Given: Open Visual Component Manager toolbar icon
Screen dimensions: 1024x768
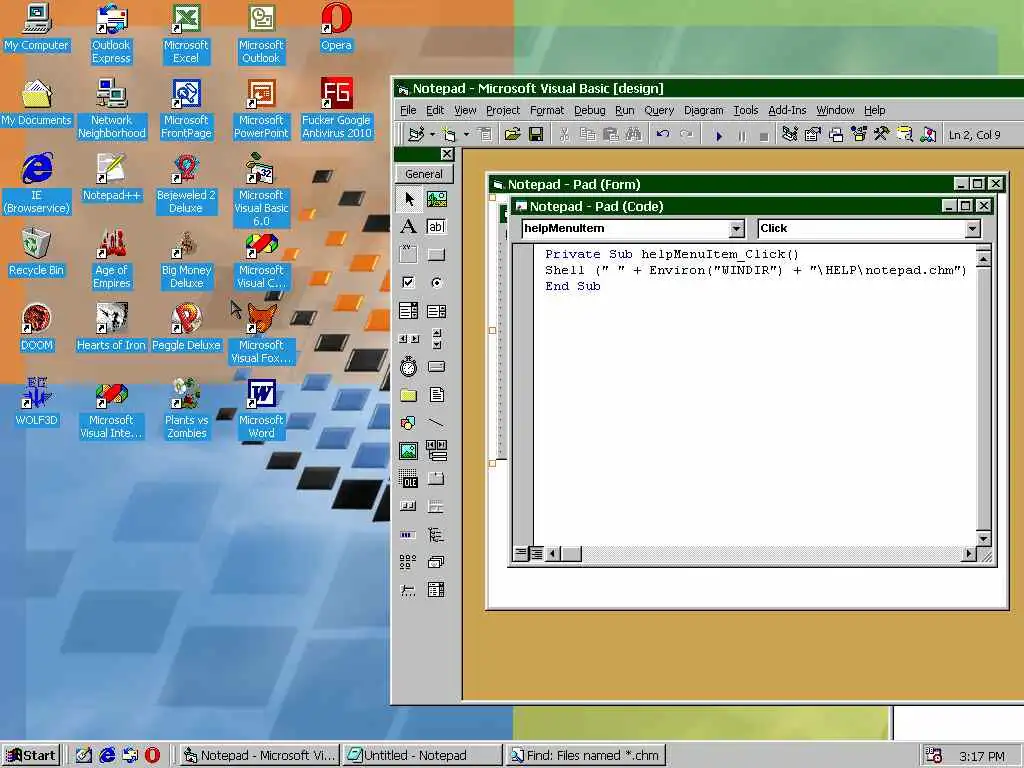Looking at the screenshot, I should (928, 135).
